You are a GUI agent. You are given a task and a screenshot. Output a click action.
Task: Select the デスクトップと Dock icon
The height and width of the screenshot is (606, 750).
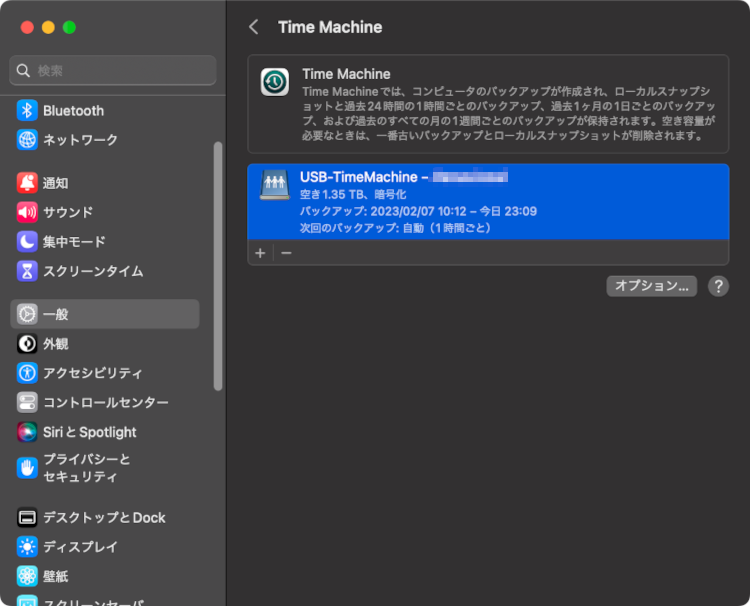[x=27, y=517]
